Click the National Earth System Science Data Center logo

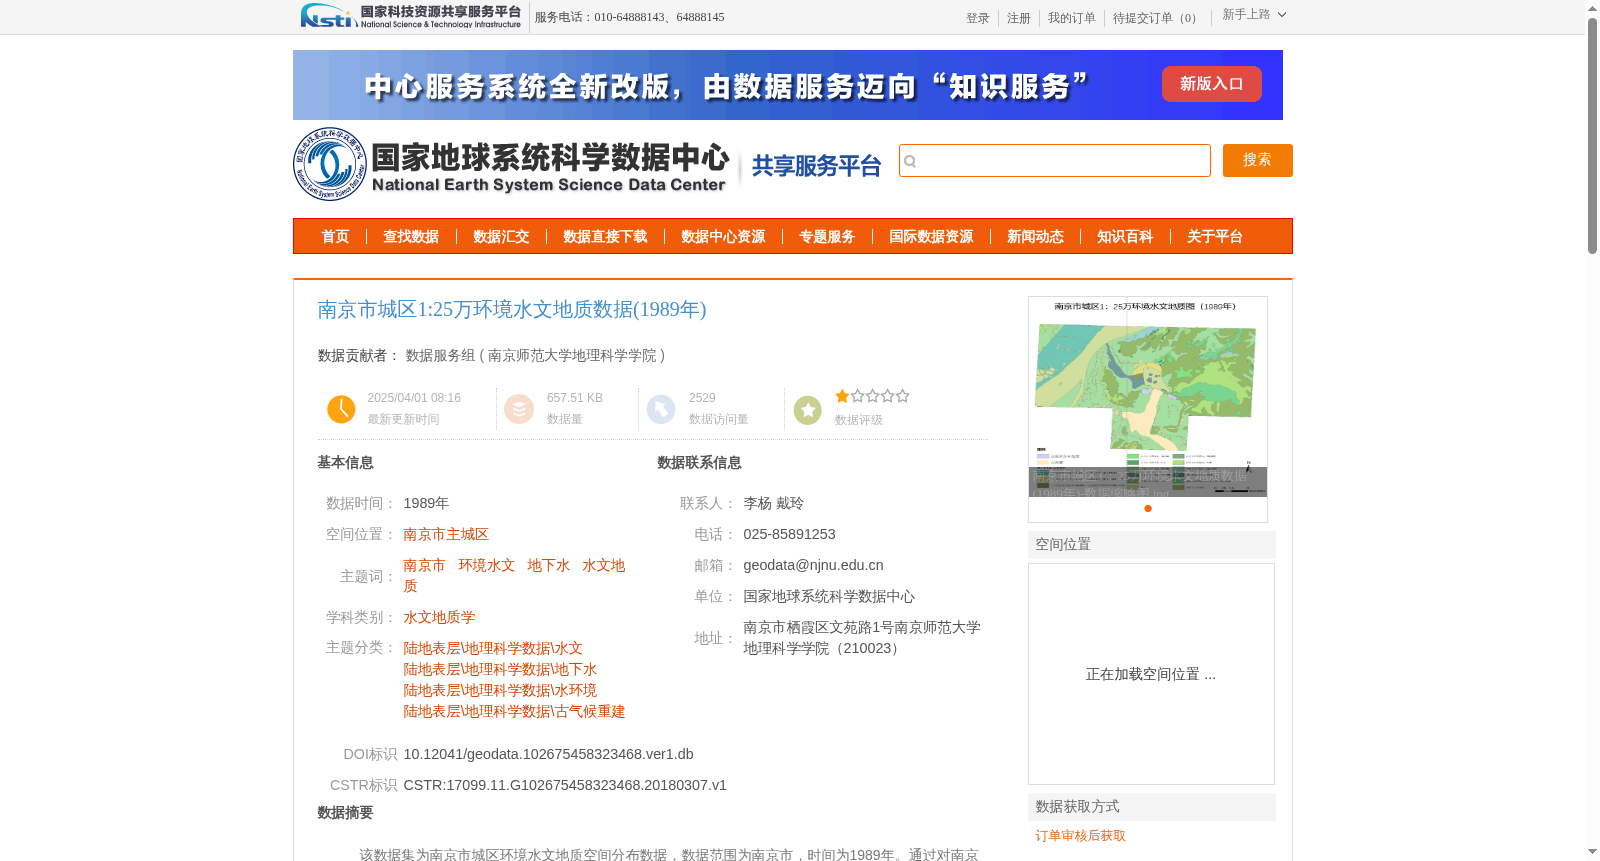tap(512, 164)
